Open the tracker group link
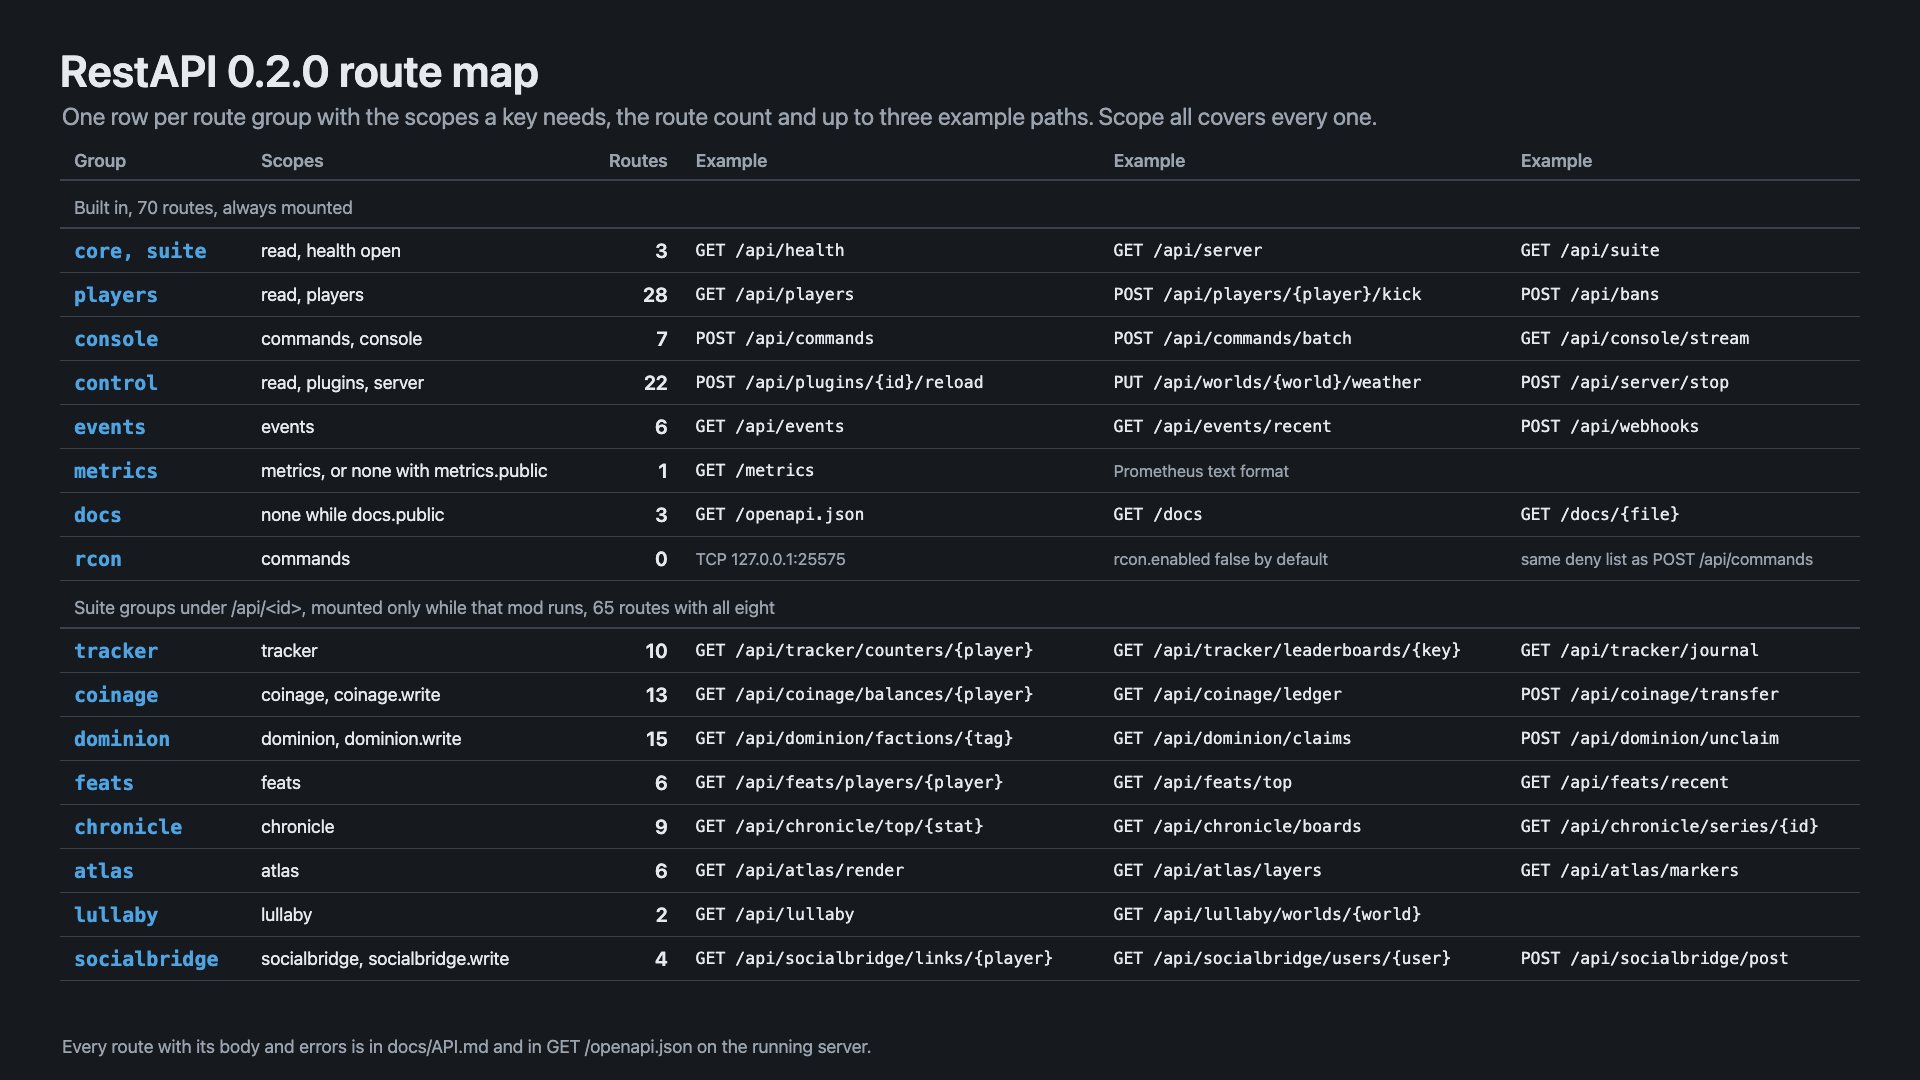The height and width of the screenshot is (1080, 1920). (116, 651)
